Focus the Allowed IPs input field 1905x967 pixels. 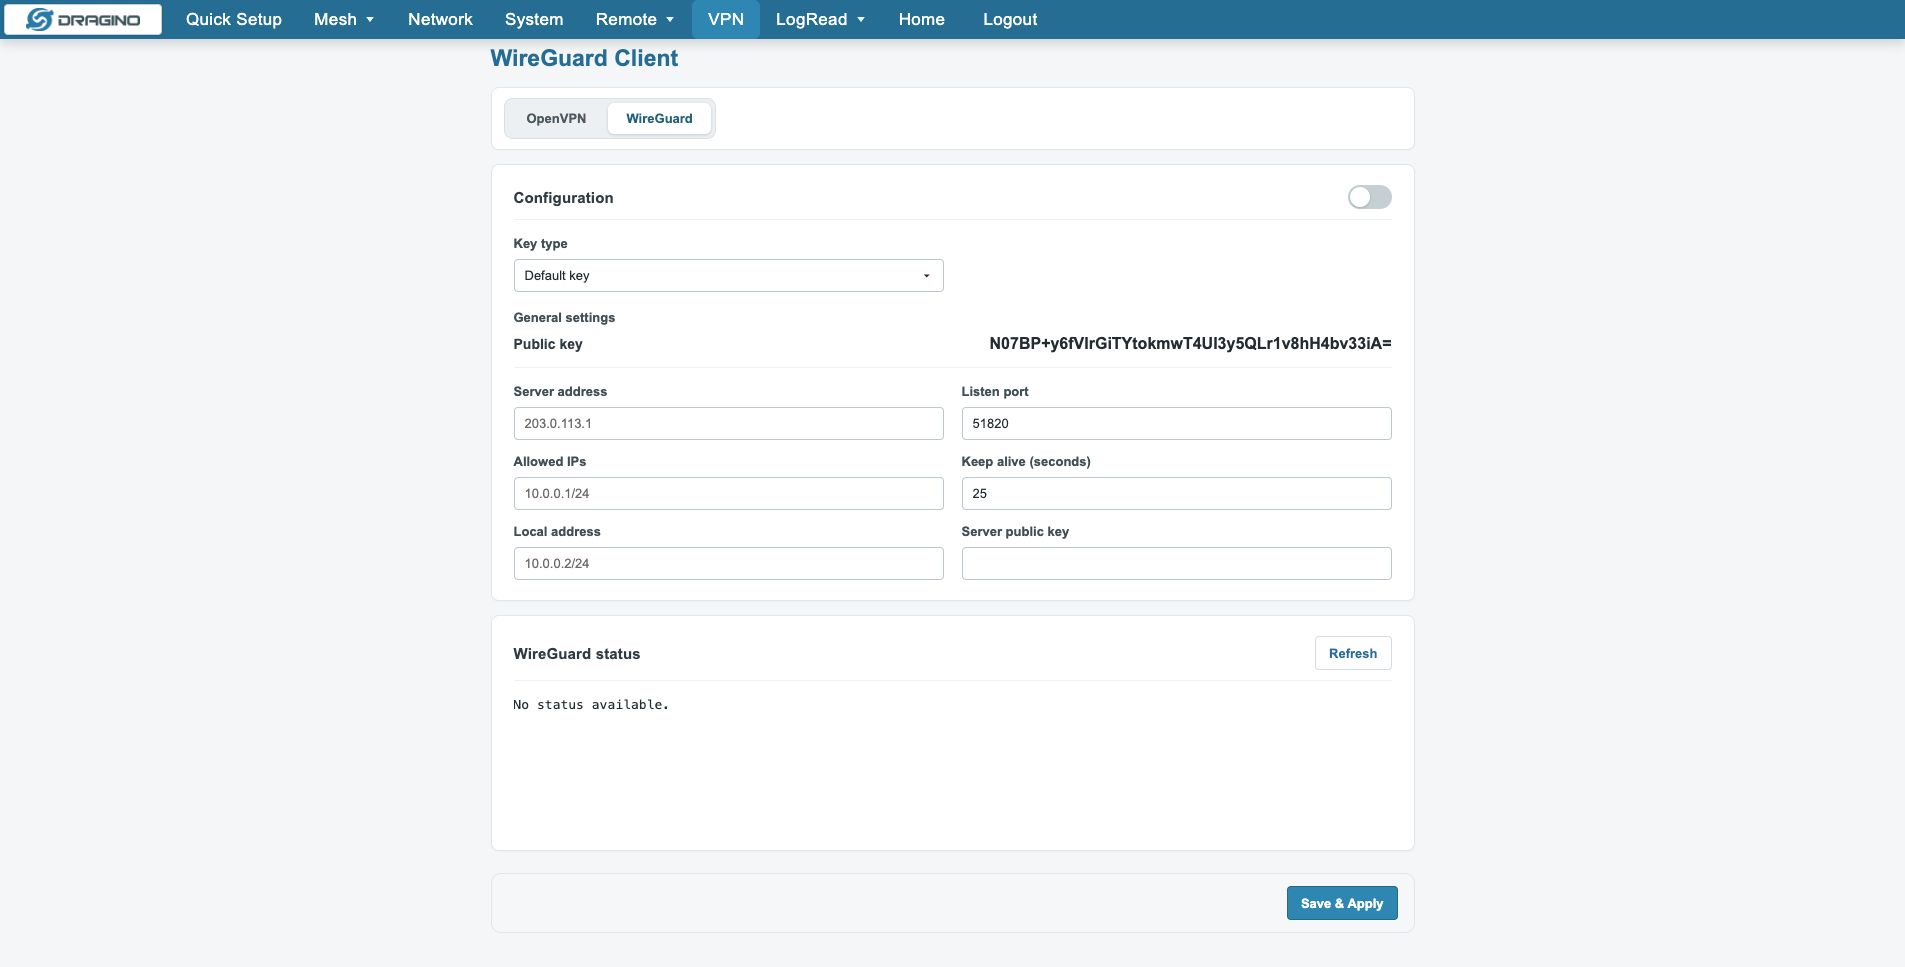728,493
